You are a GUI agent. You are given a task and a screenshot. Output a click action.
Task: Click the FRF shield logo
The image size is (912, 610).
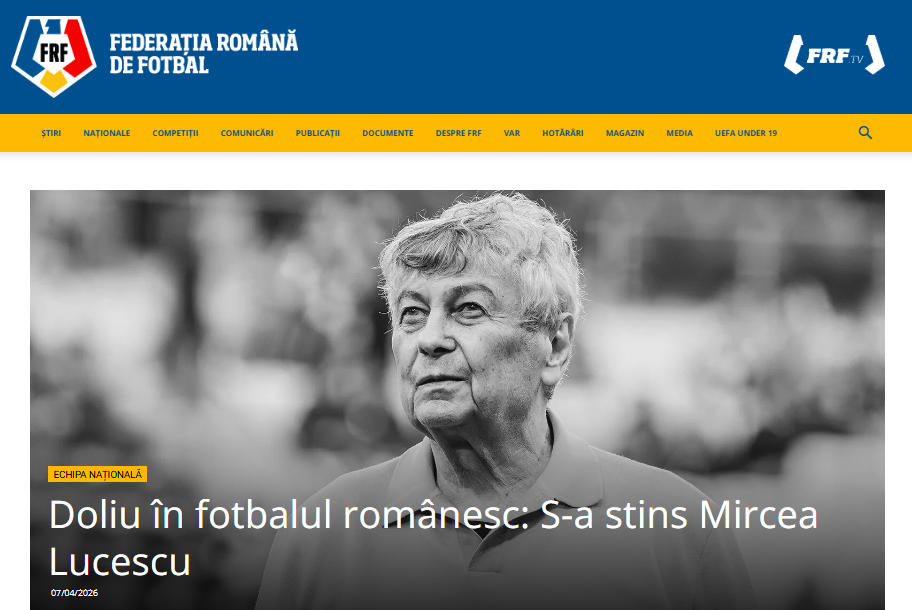coord(54,56)
